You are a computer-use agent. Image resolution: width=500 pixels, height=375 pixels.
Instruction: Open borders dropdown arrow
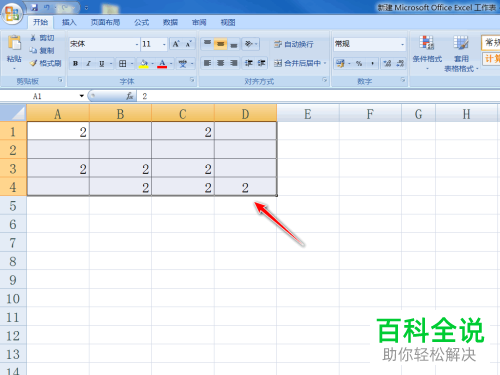(x=132, y=63)
